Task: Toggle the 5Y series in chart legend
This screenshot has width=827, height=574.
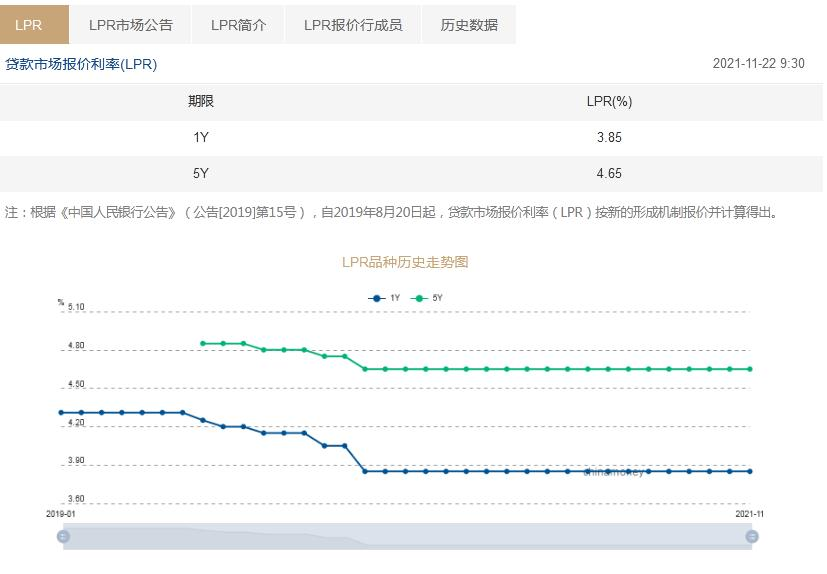Action: (428, 298)
